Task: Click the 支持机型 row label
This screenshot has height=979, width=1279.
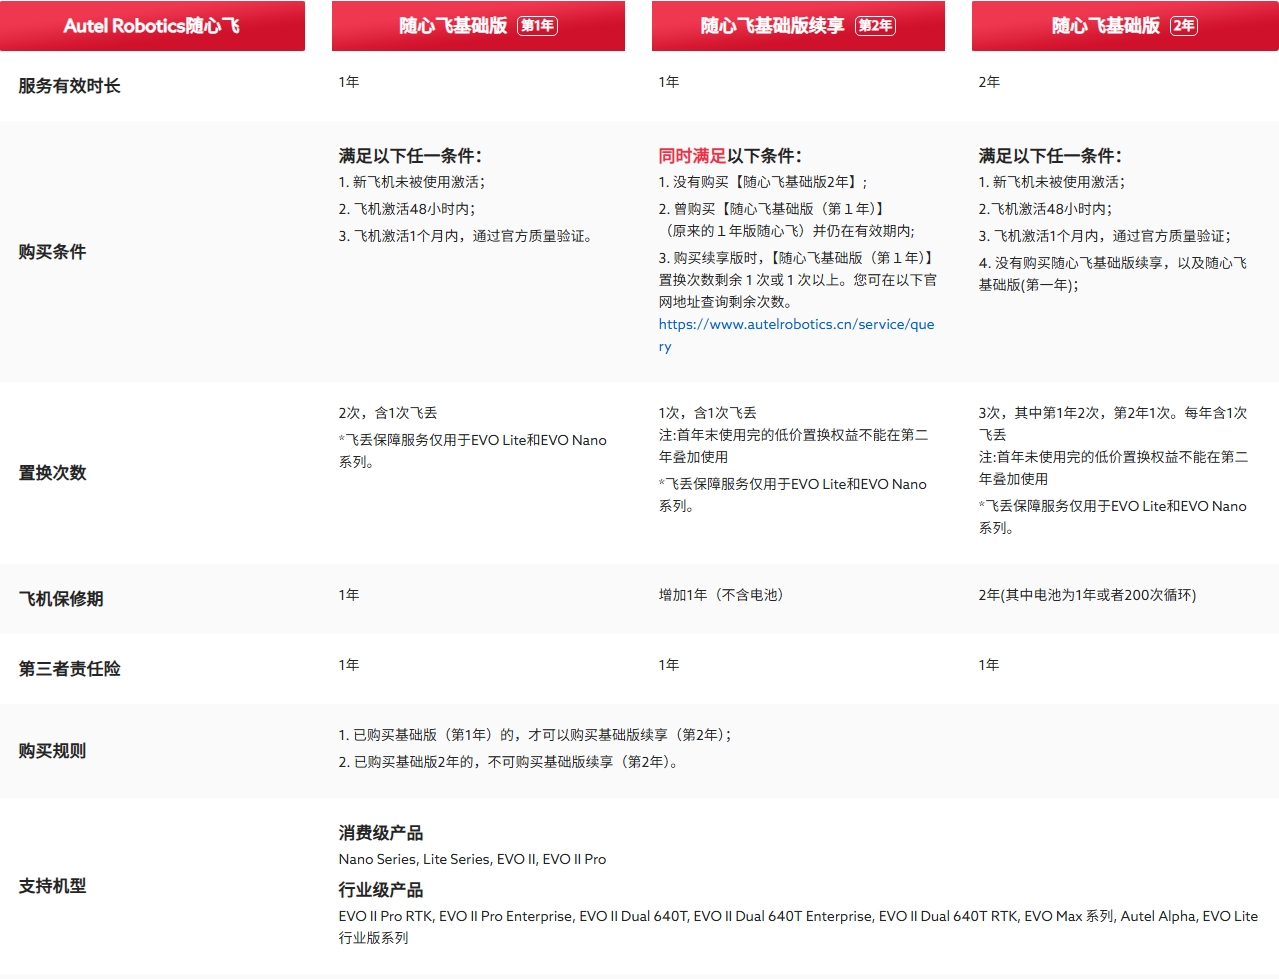Action: coord(52,886)
